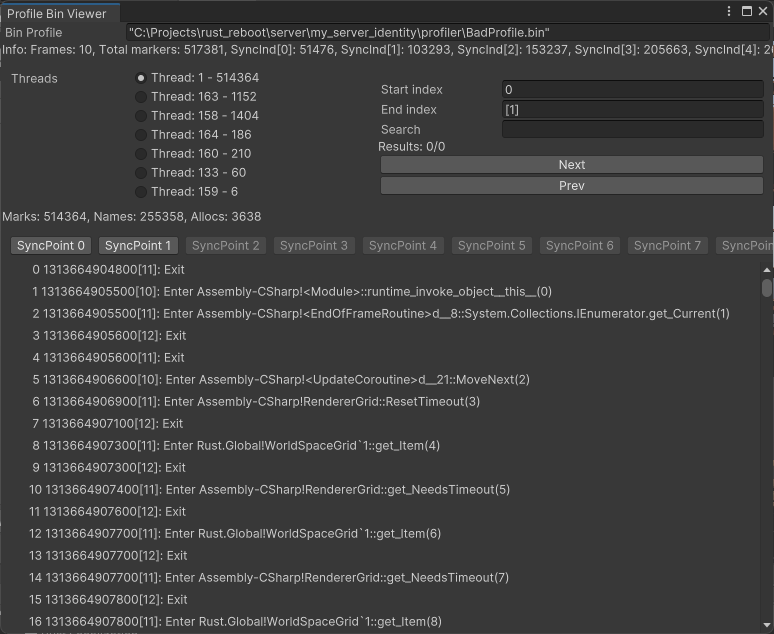The image size is (774, 634).
Task: Maximize the Profile Bin Viewer panel
Action: [x=747, y=11]
